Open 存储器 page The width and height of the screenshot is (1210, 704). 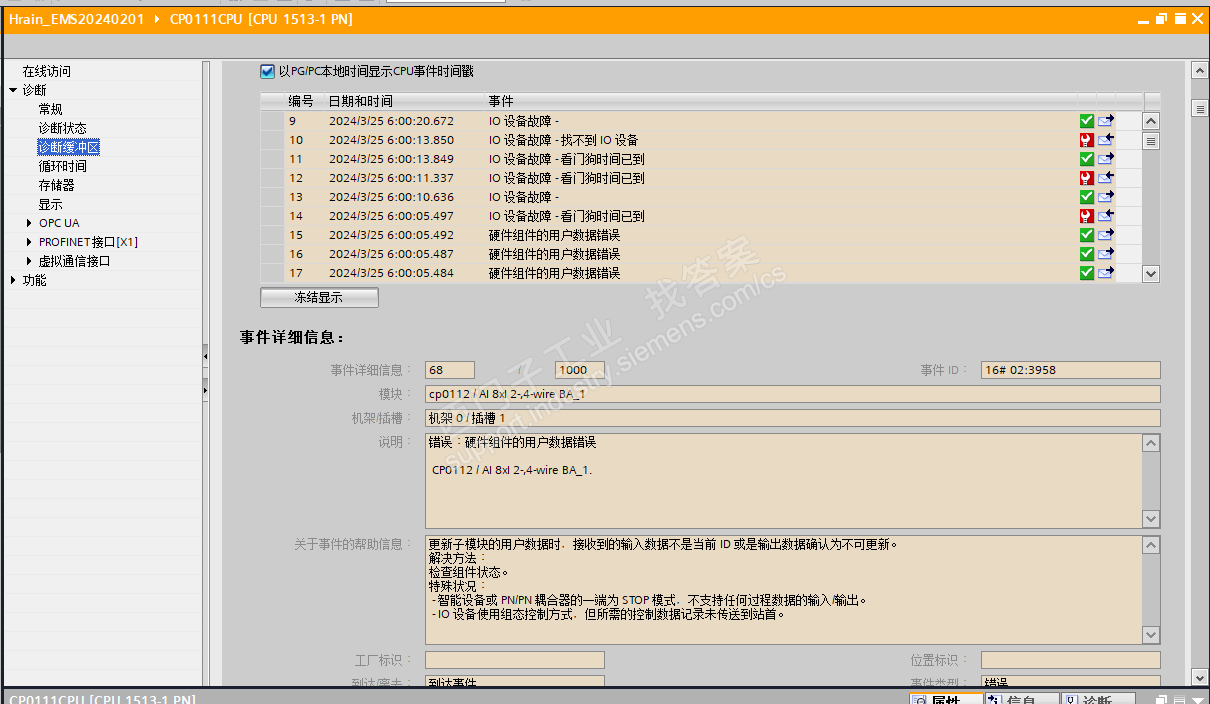coord(57,185)
